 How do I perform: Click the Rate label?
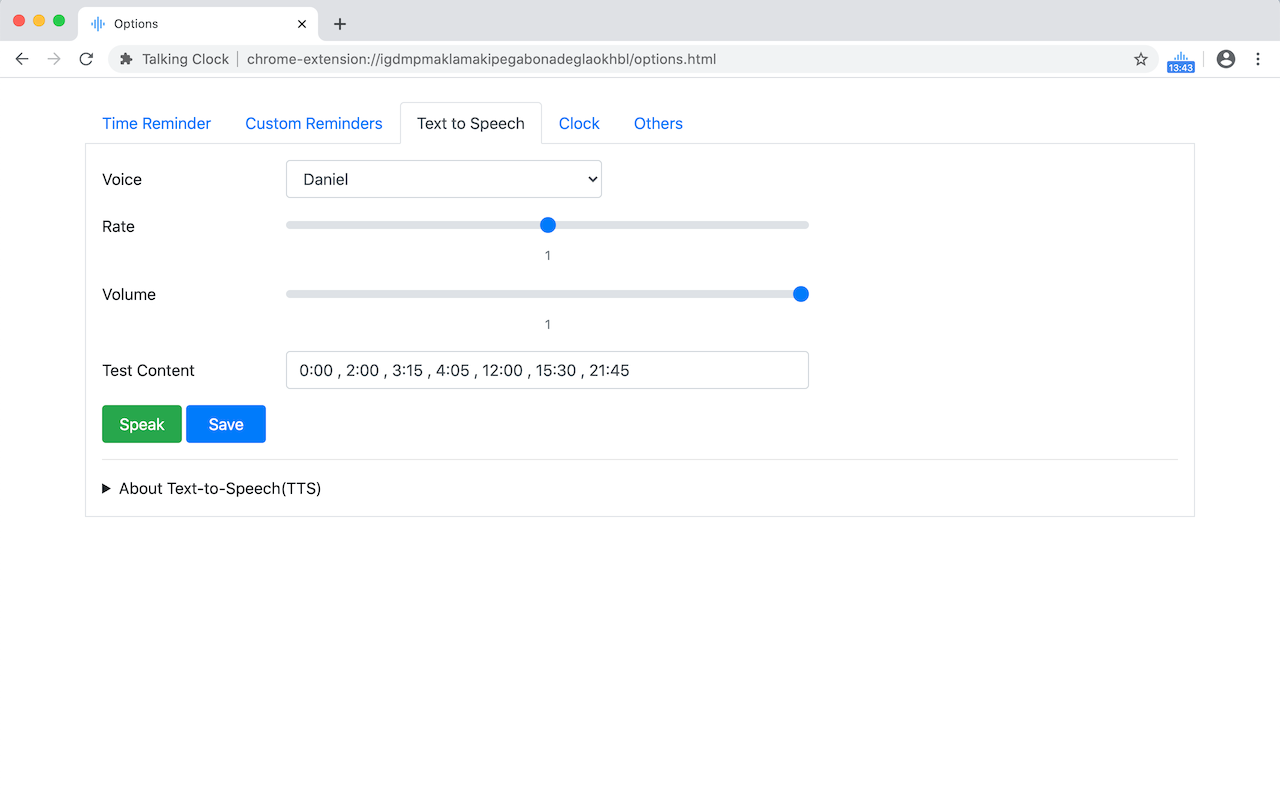tap(118, 227)
